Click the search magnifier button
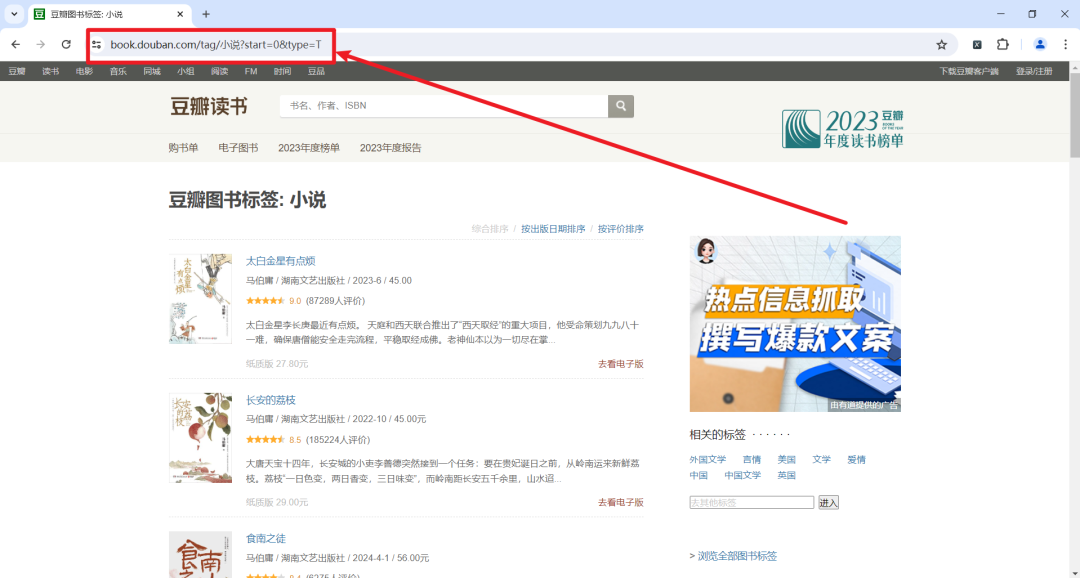The width and height of the screenshot is (1080, 578). point(621,106)
